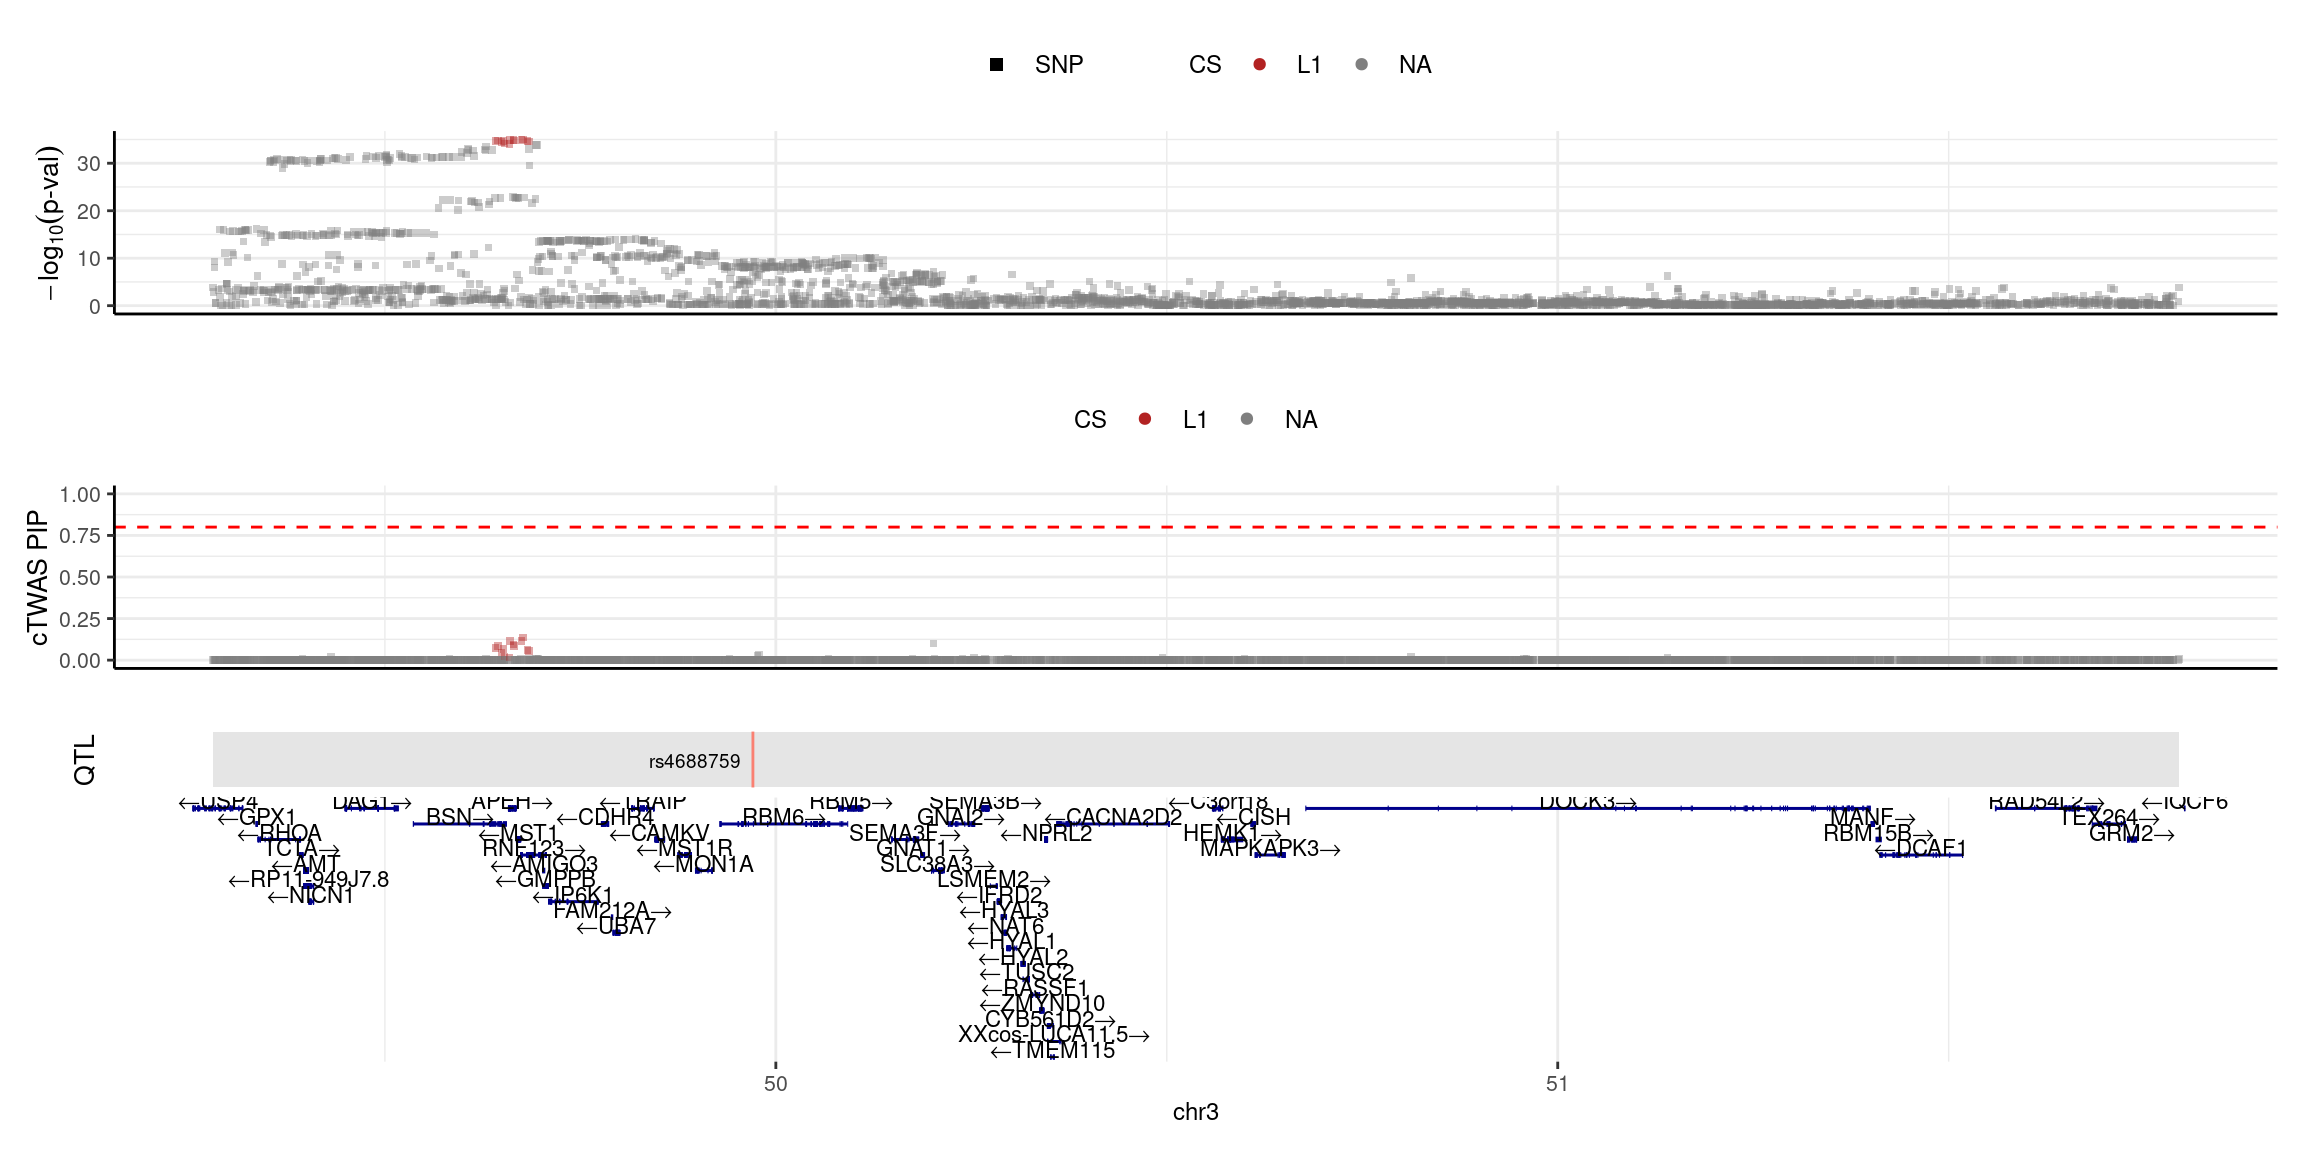Viewport: 2304px width, 1152px height.
Task: Click red L1 dot in cTWAS PIP legend
Action: (x=1145, y=419)
